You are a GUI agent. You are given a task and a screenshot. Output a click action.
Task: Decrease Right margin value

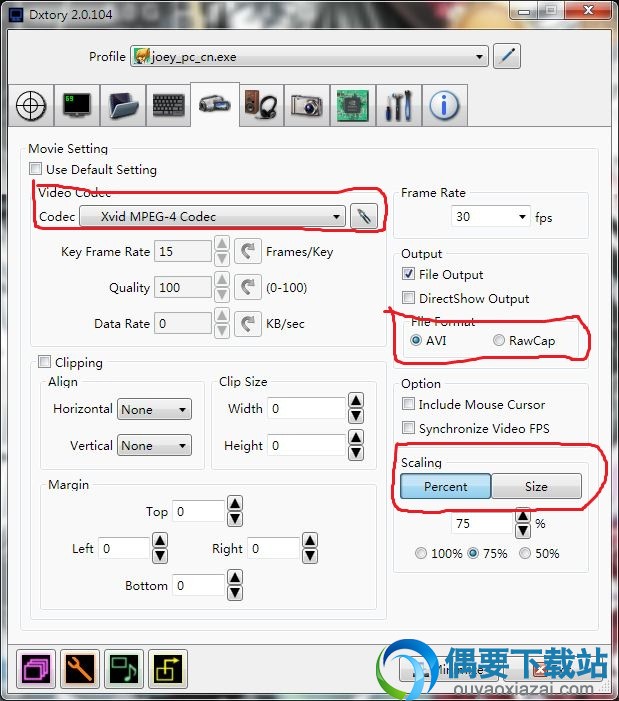310,556
